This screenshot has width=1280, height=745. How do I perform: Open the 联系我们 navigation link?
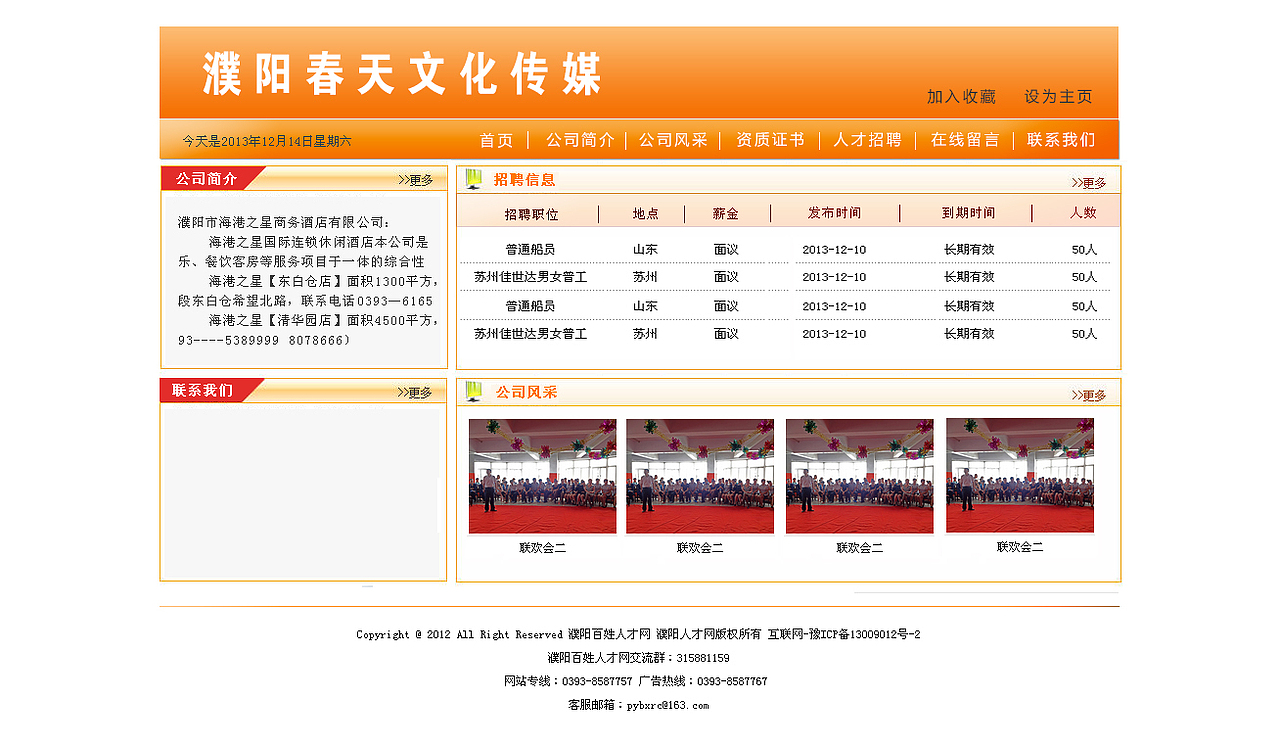point(1059,140)
